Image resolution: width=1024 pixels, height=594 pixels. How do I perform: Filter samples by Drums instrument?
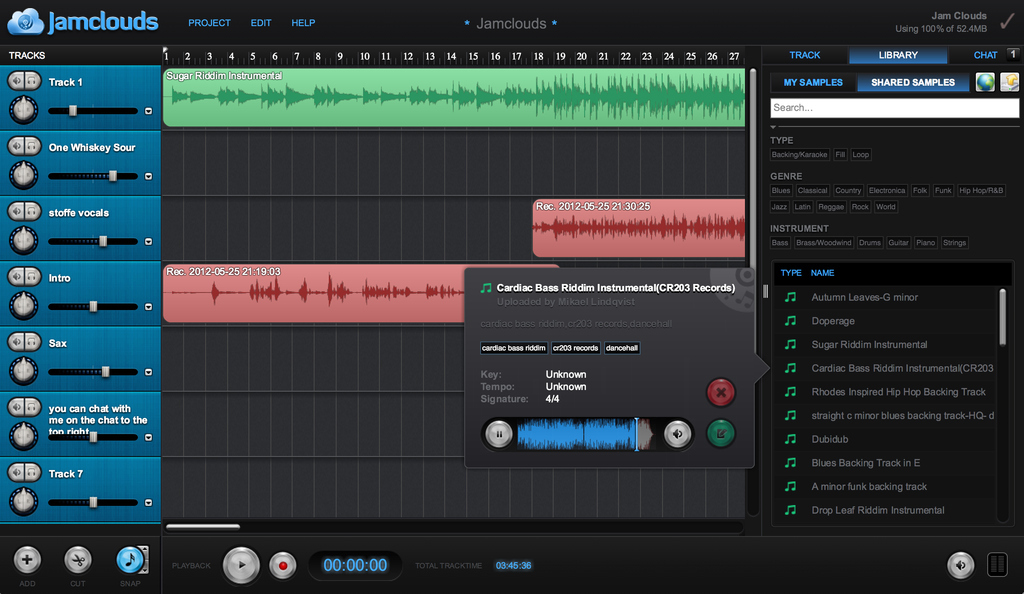coord(869,243)
